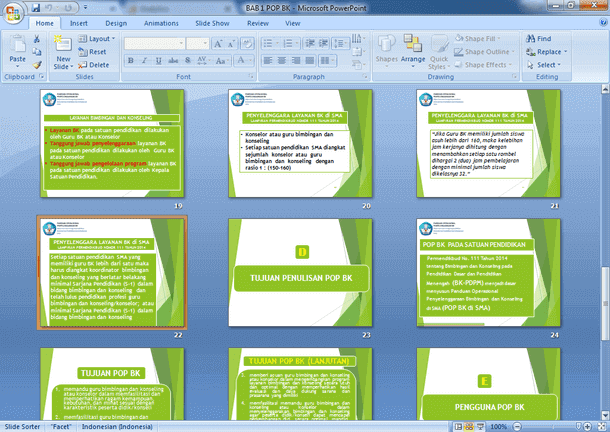Open the Font size combo box

[x=198, y=44]
